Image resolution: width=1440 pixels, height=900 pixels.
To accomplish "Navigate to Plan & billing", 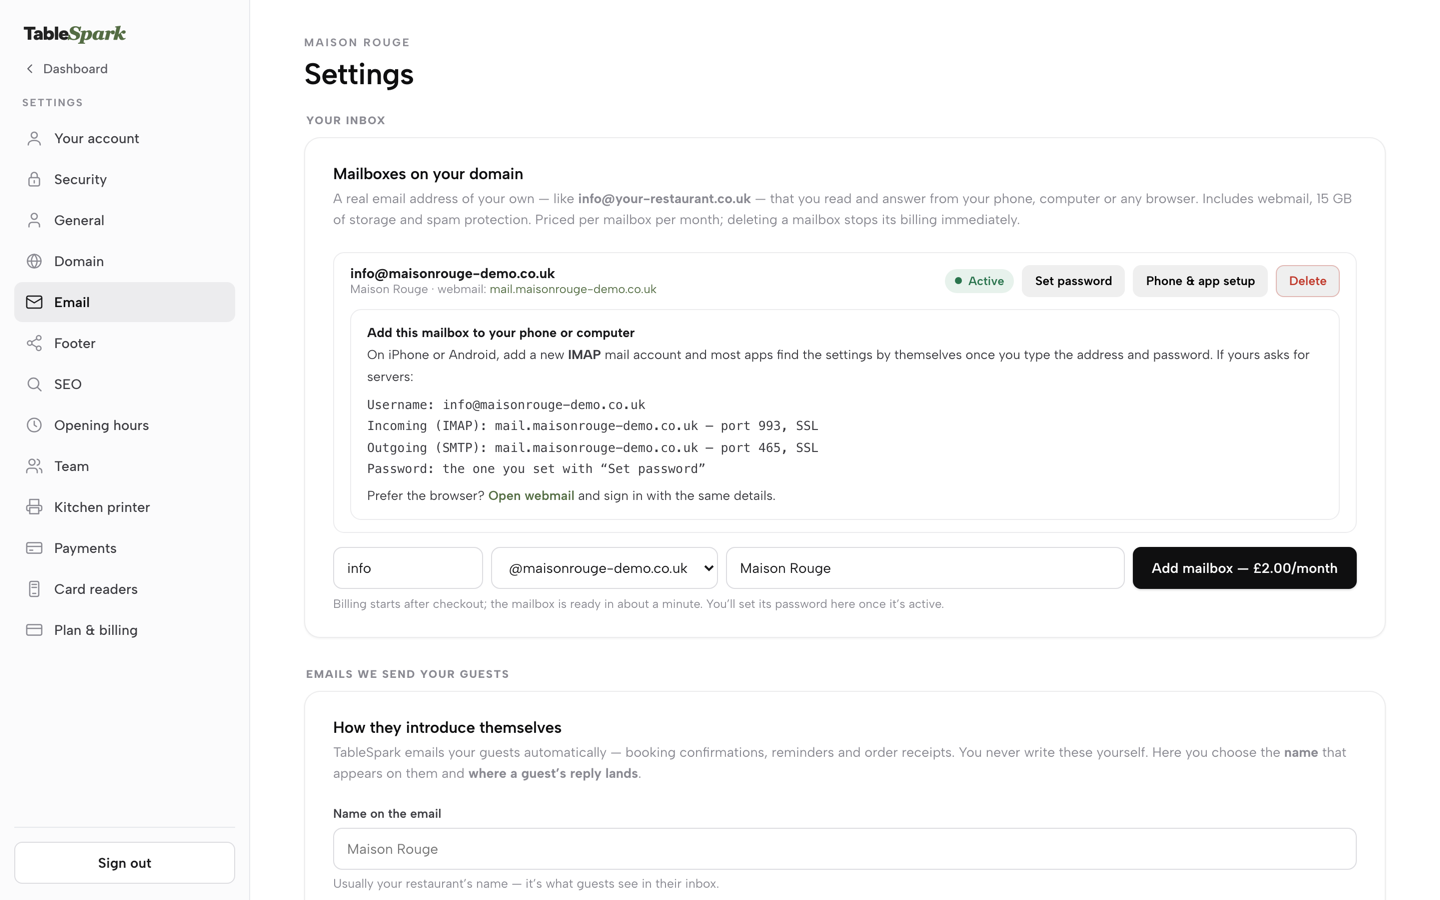I will (x=124, y=630).
